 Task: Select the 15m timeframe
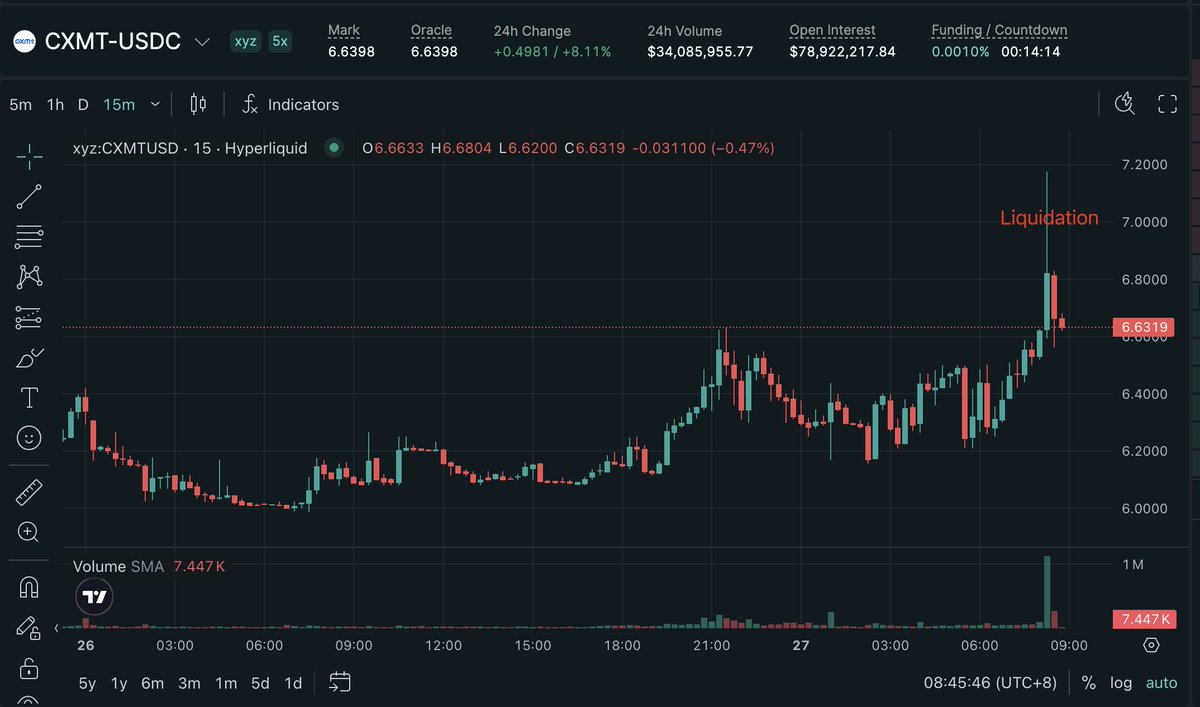[119, 104]
